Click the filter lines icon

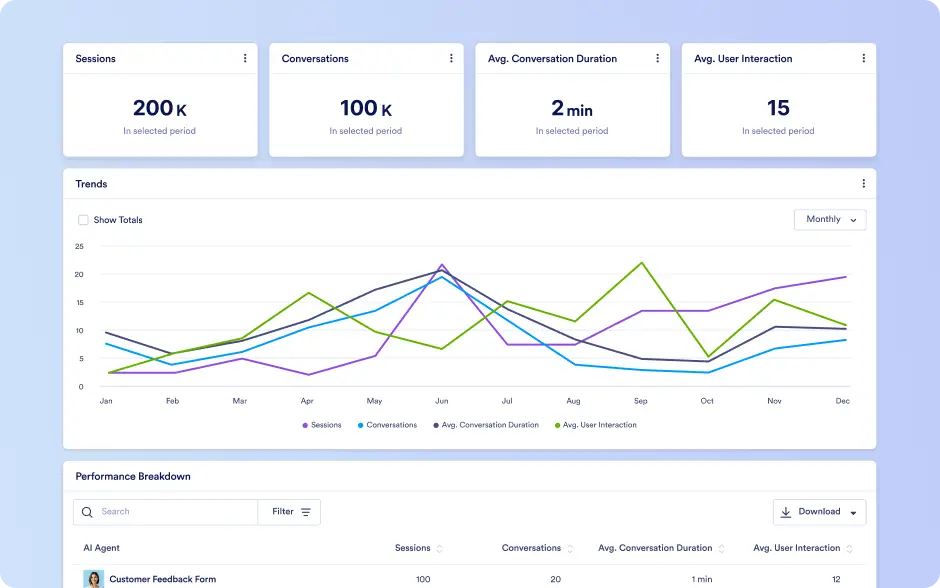tap(306, 512)
